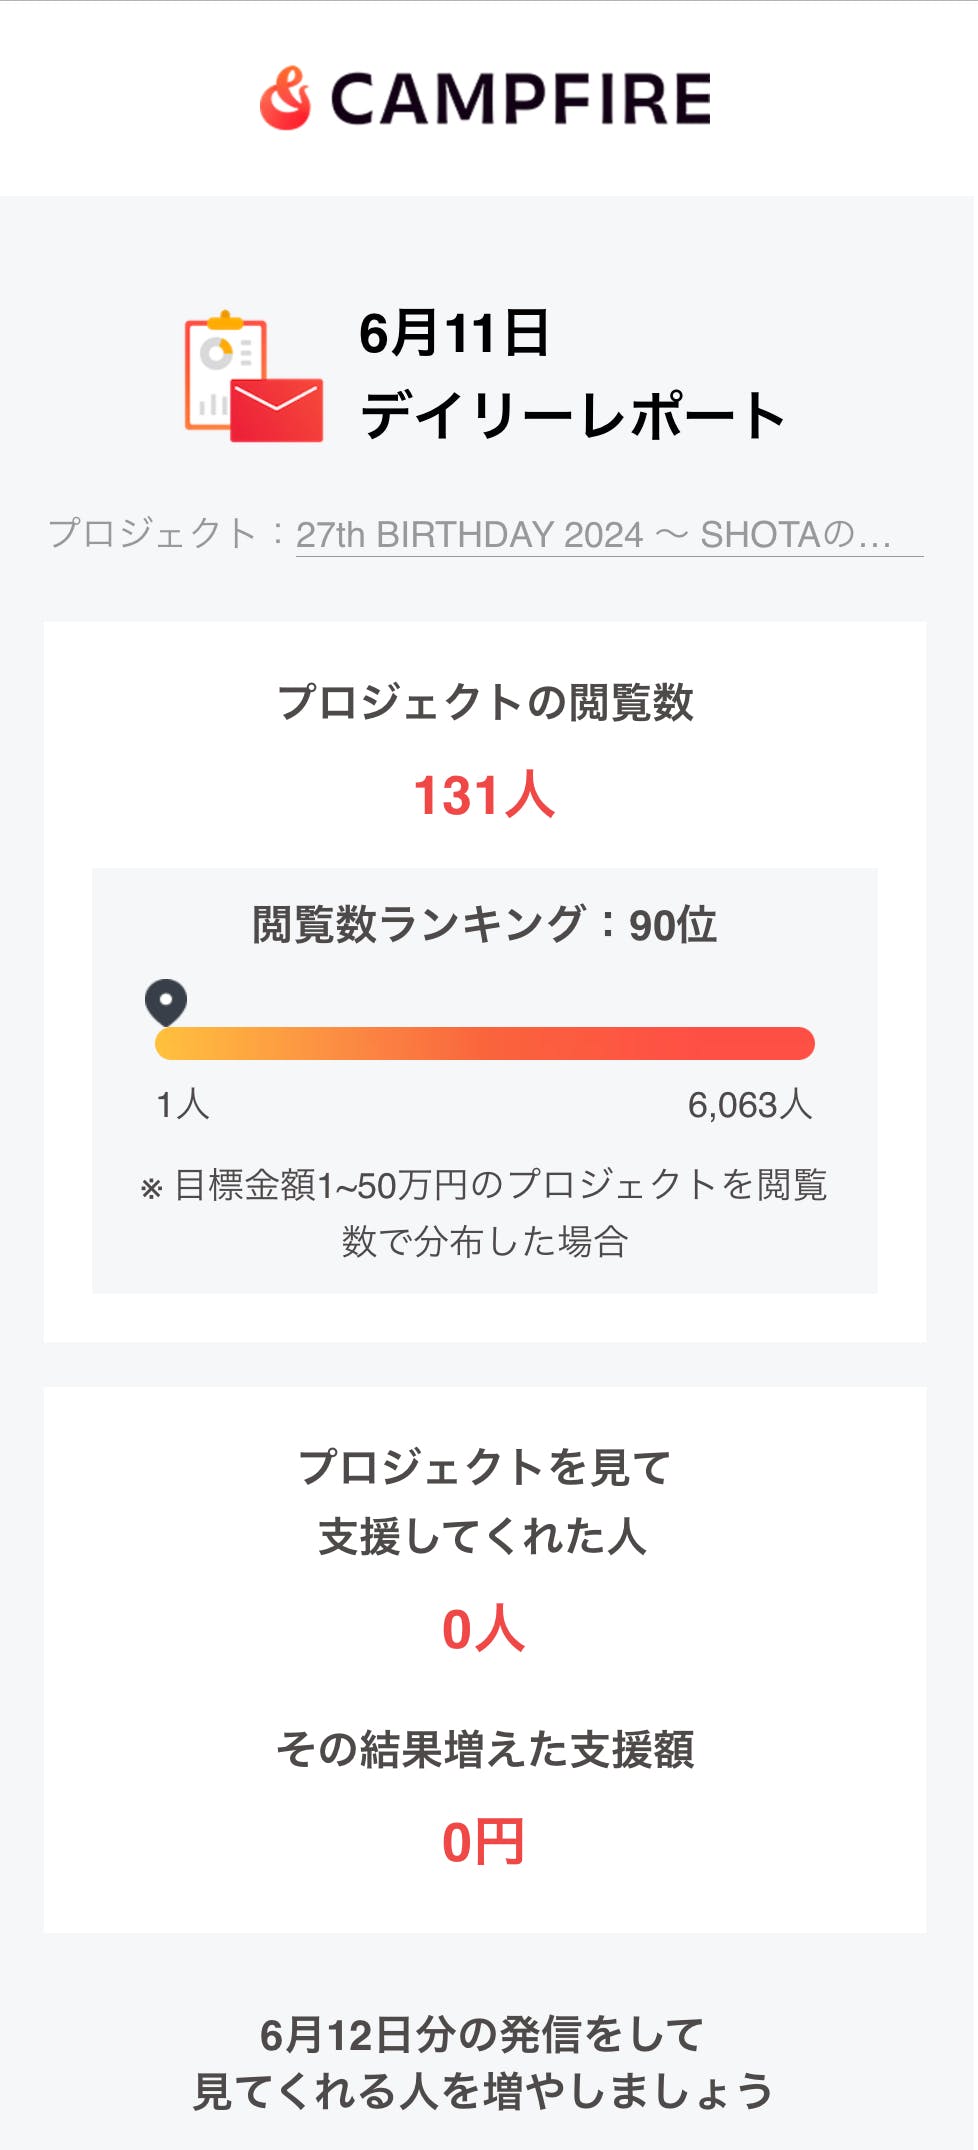978x2150 pixels.
Task: Click the location pin on ranking bar
Action: tap(166, 1000)
